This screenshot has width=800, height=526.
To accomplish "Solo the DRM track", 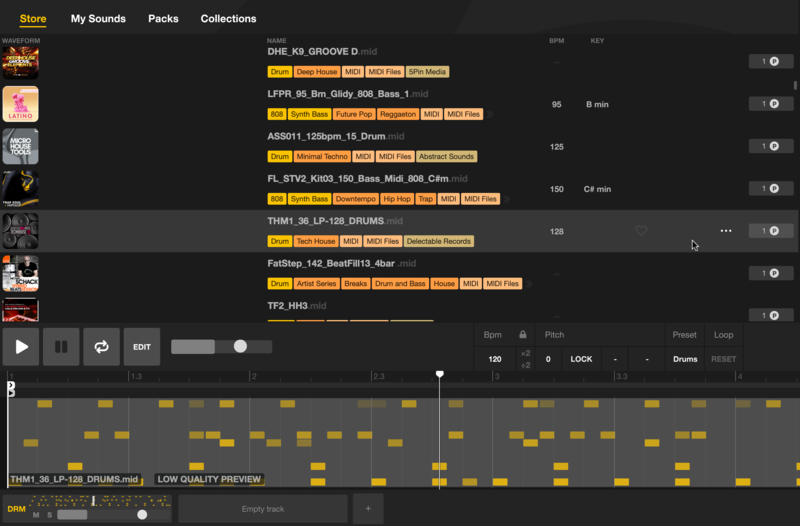I will [x=48, y=515].
